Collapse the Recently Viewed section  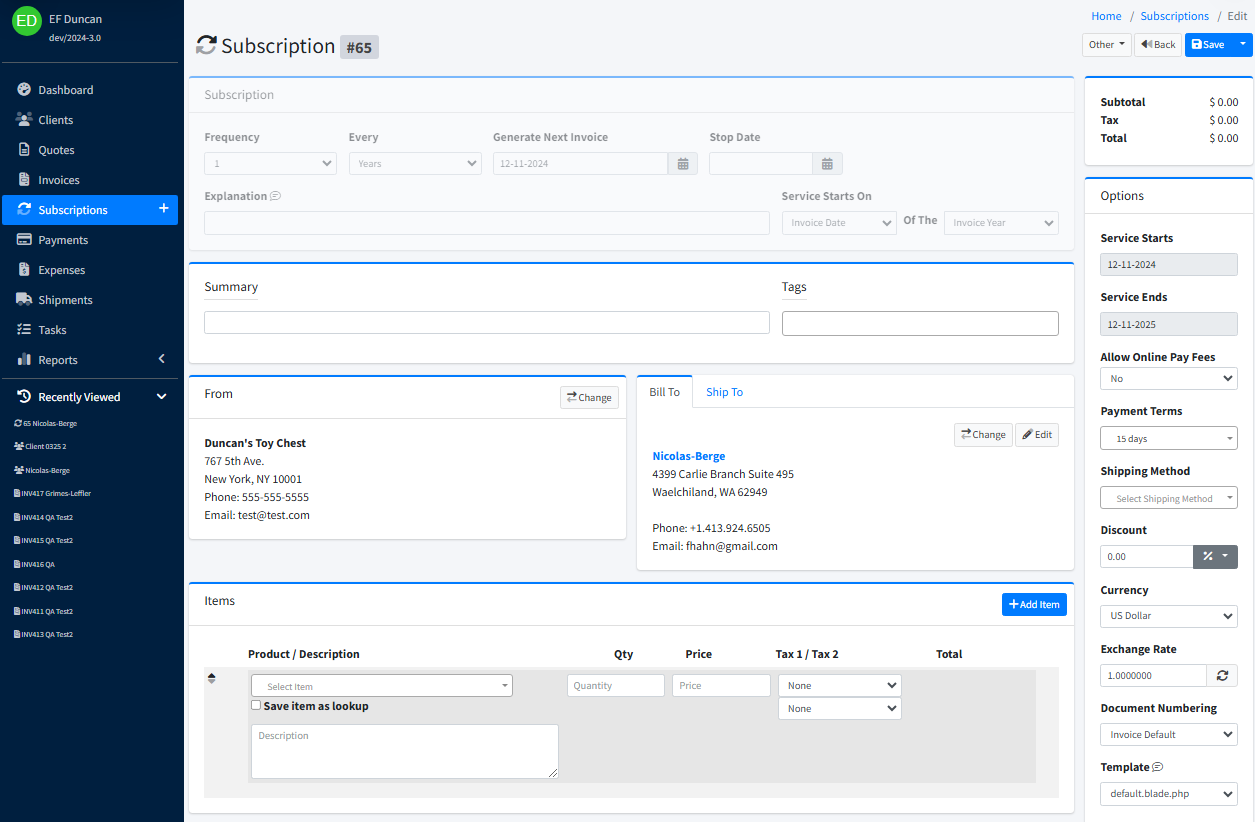coord(162,397)
